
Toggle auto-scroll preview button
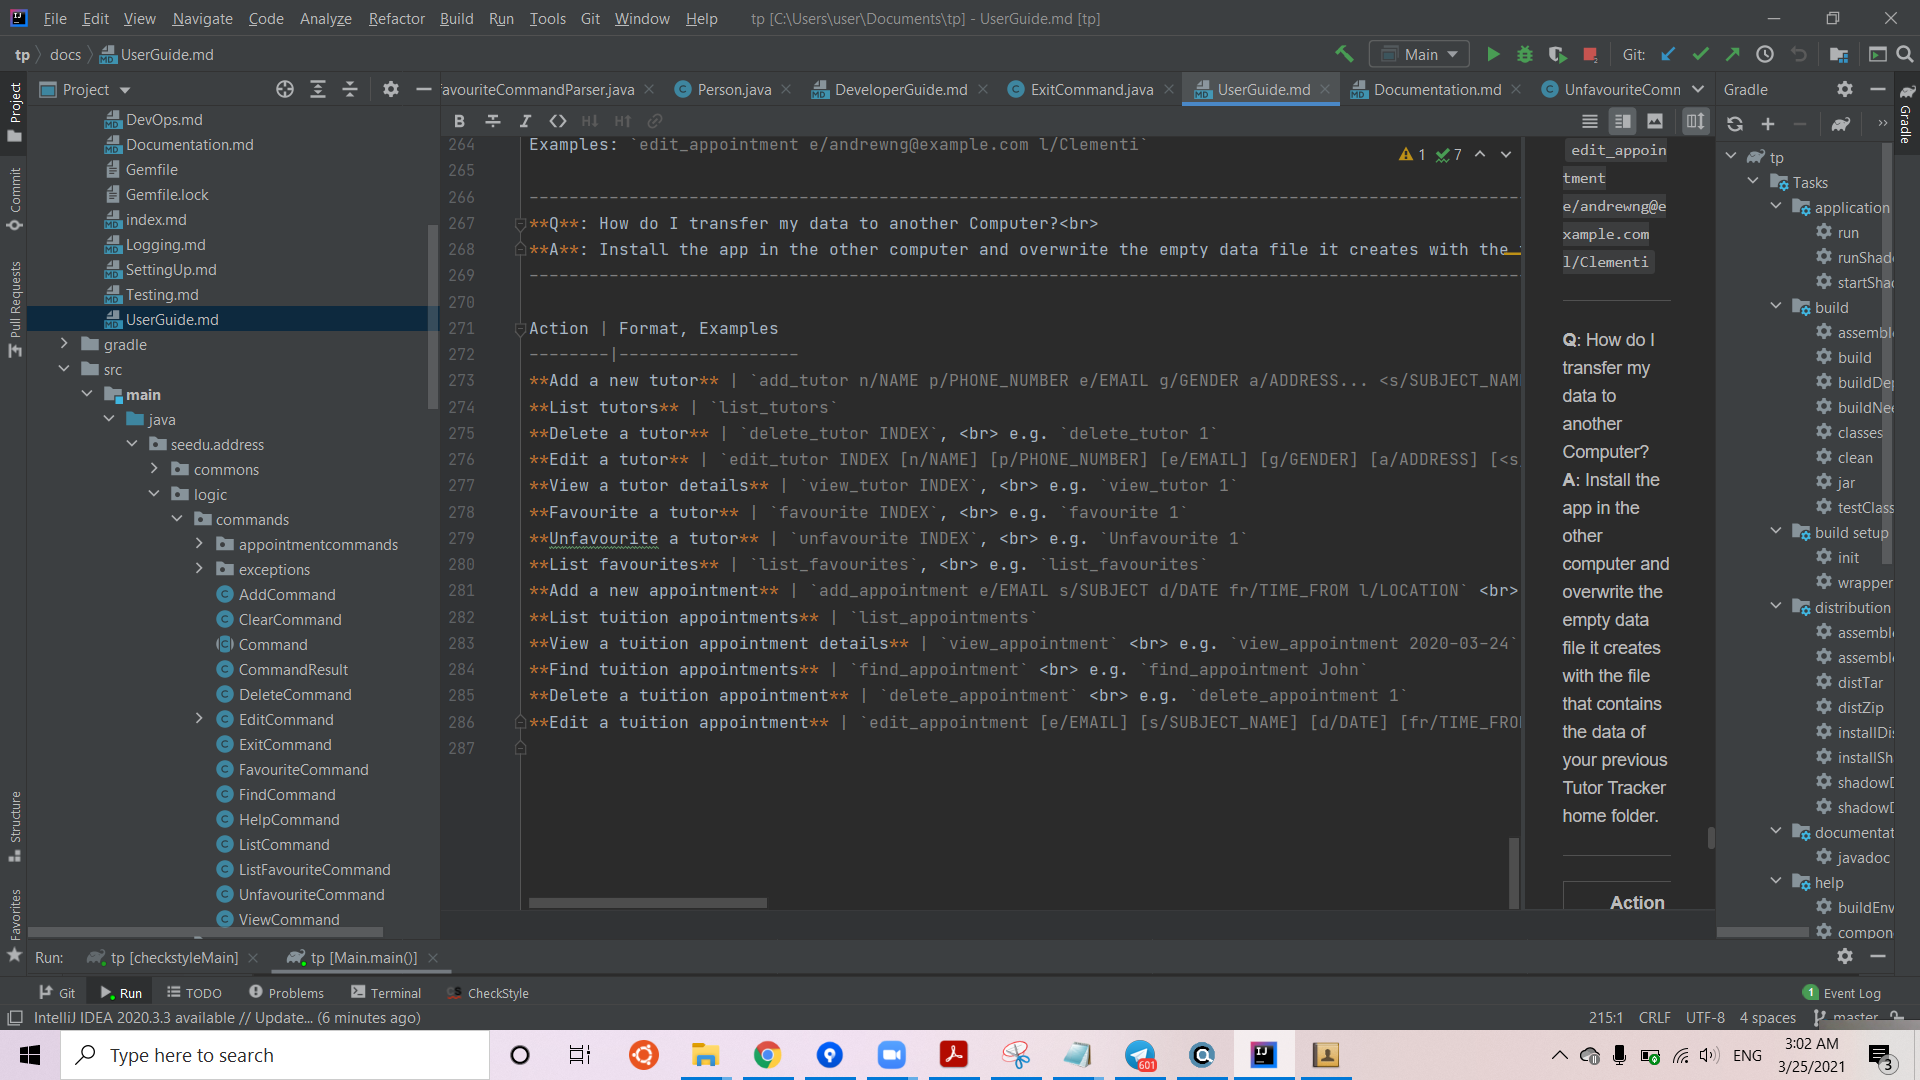1695,121
